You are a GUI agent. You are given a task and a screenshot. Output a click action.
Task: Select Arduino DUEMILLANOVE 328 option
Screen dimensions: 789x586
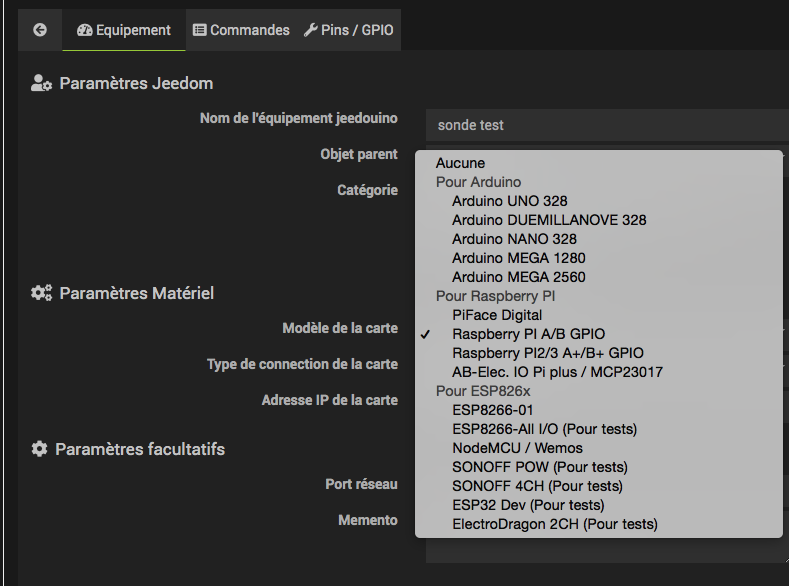click(549, 220)
